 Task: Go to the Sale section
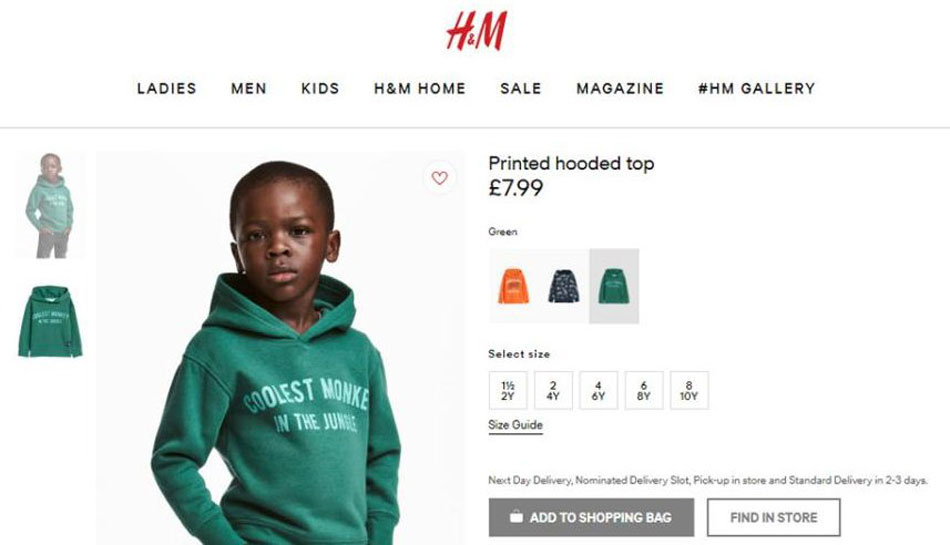pyautogui.click(x=521, y=88)
